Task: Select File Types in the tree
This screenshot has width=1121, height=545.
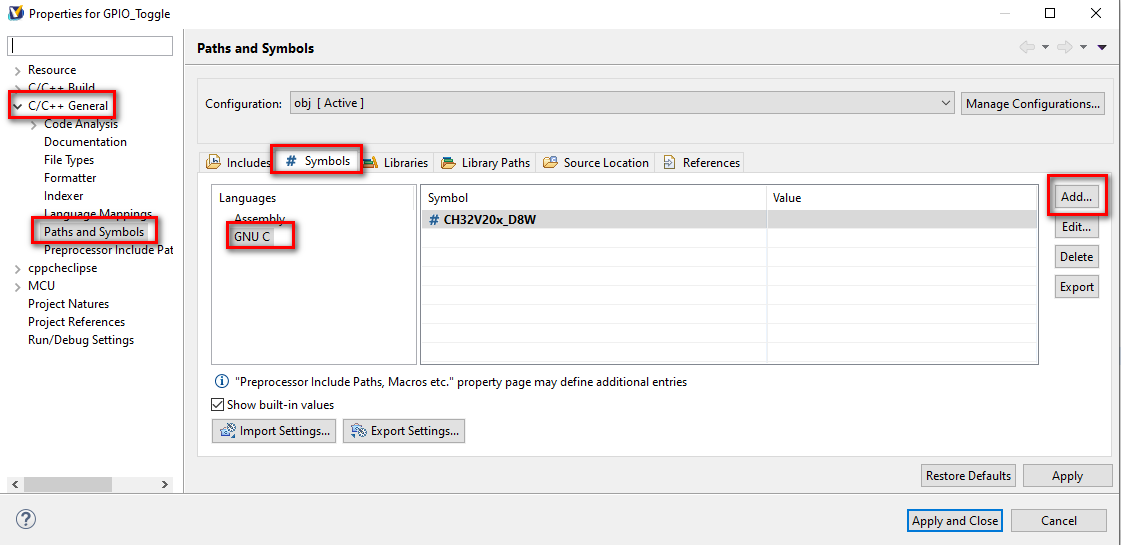Action: (69, 159)
